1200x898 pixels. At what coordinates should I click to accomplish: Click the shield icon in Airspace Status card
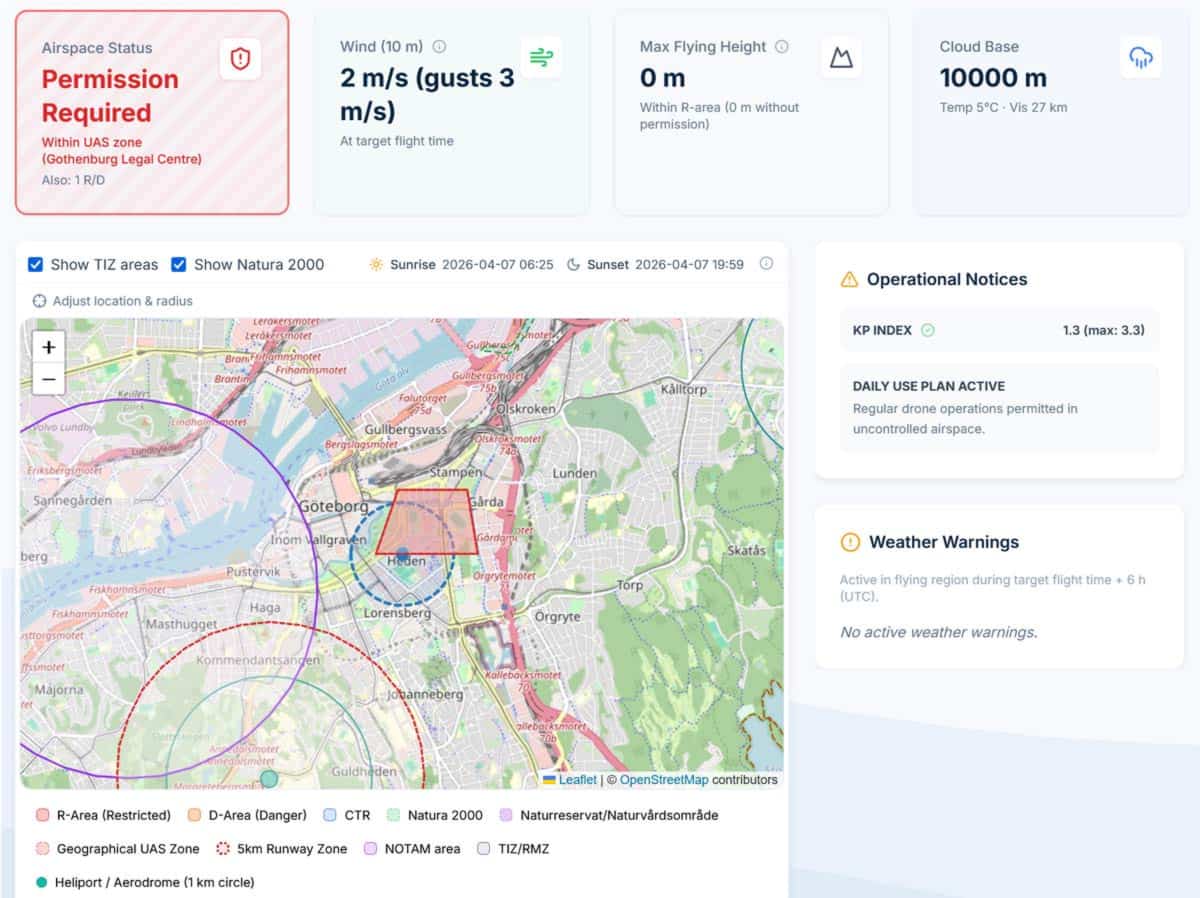[240, 59]
